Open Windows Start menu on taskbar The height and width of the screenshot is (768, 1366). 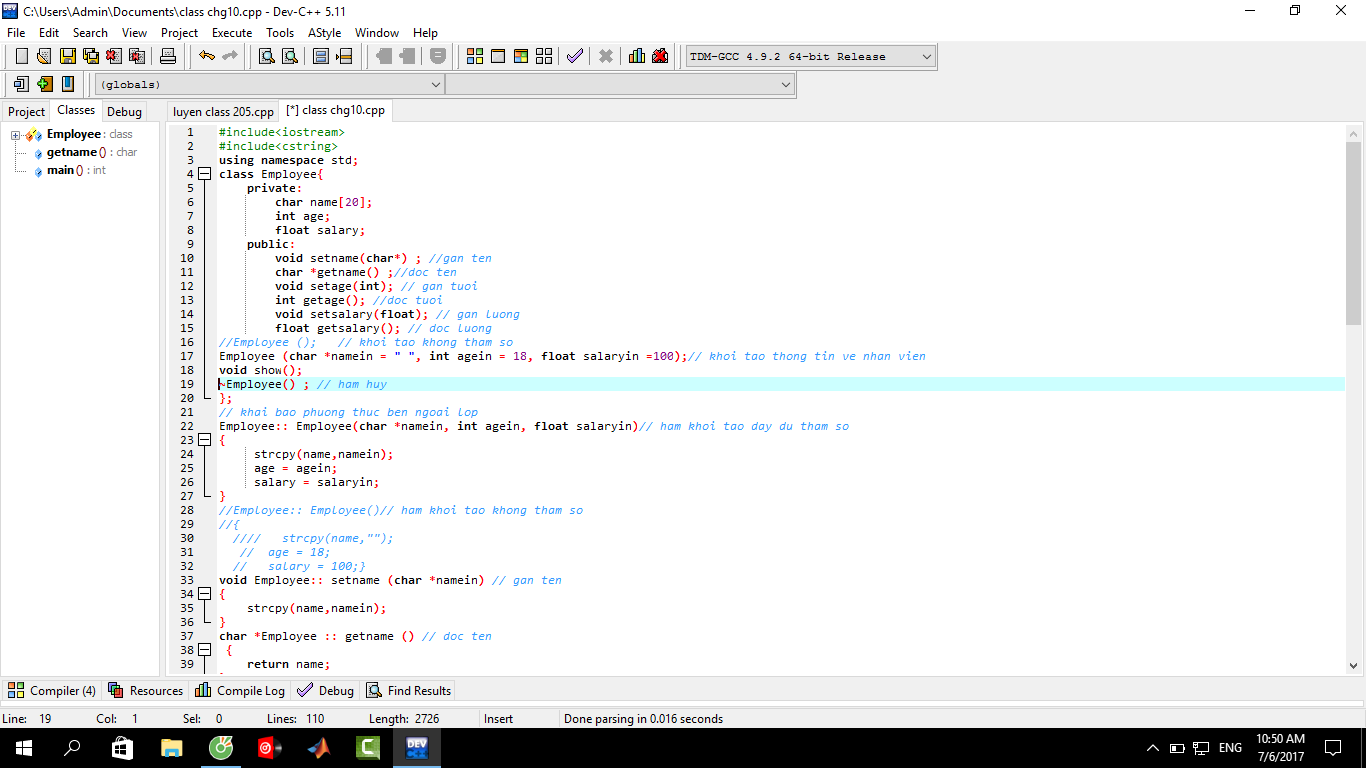click(24, 747)
